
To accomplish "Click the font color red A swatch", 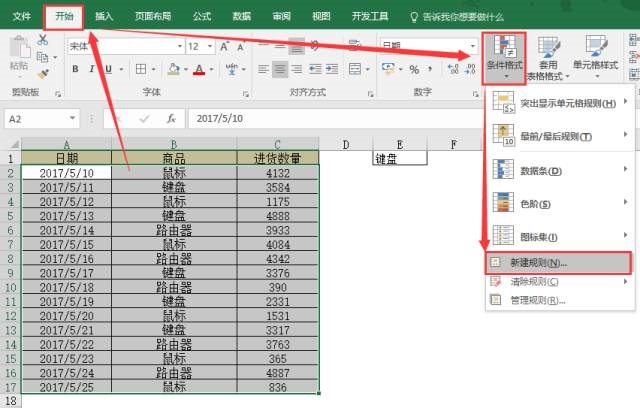I will click(x=198, y=68).
